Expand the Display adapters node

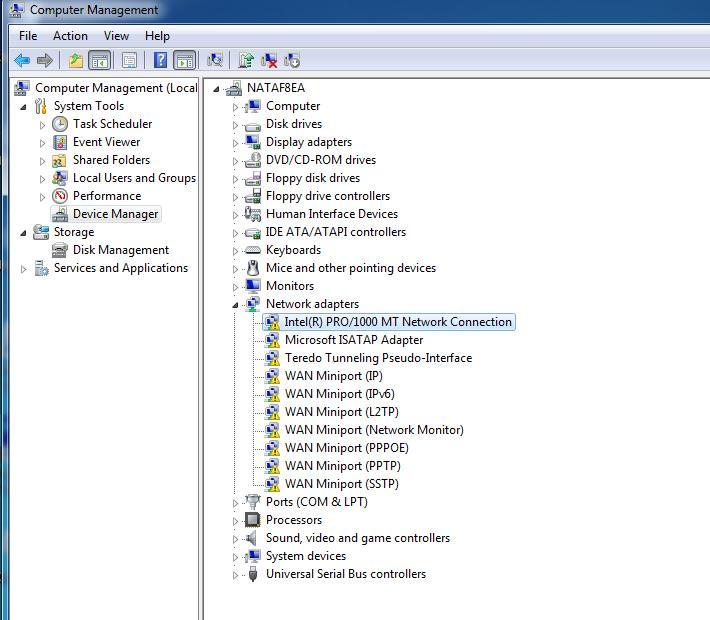(x=235, y=143)
